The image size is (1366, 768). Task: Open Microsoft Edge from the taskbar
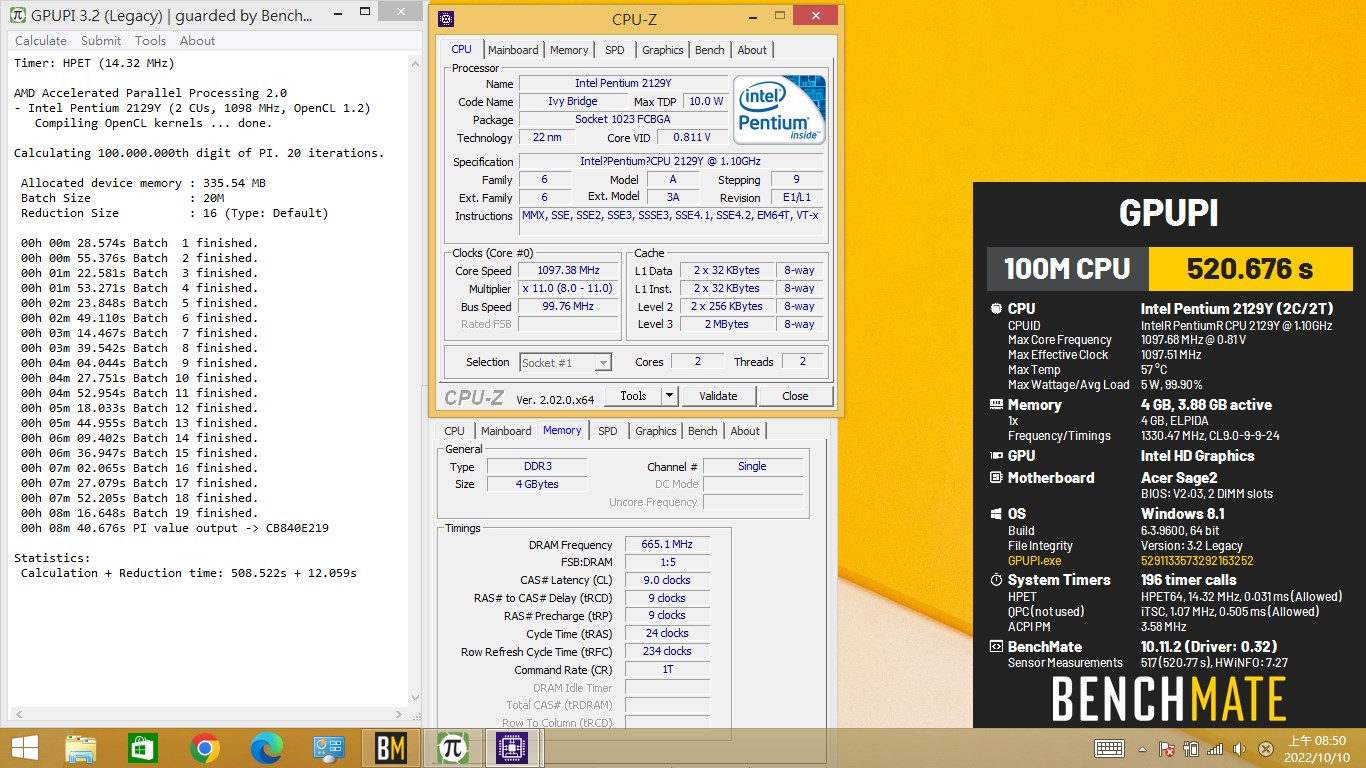click(x=266, y=748)
